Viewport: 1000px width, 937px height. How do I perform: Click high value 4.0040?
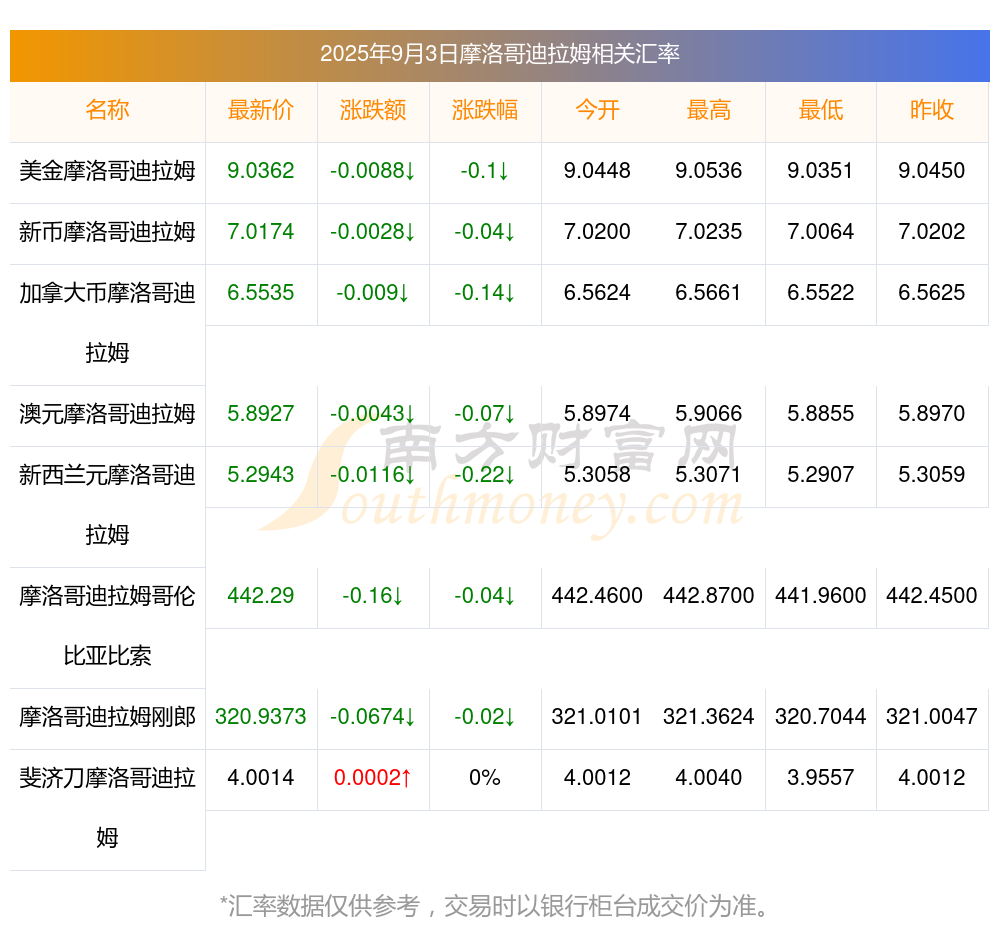pos(709,778)
